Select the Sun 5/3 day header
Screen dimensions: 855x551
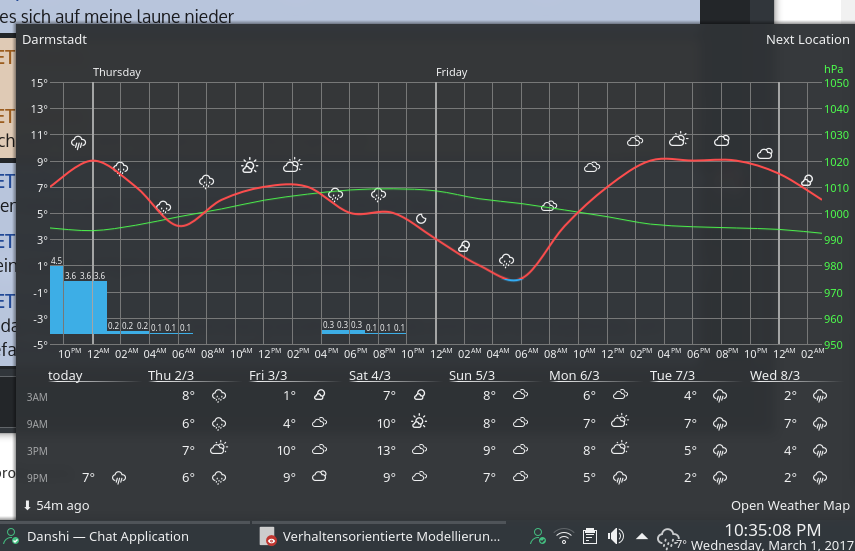pos(472,375)
